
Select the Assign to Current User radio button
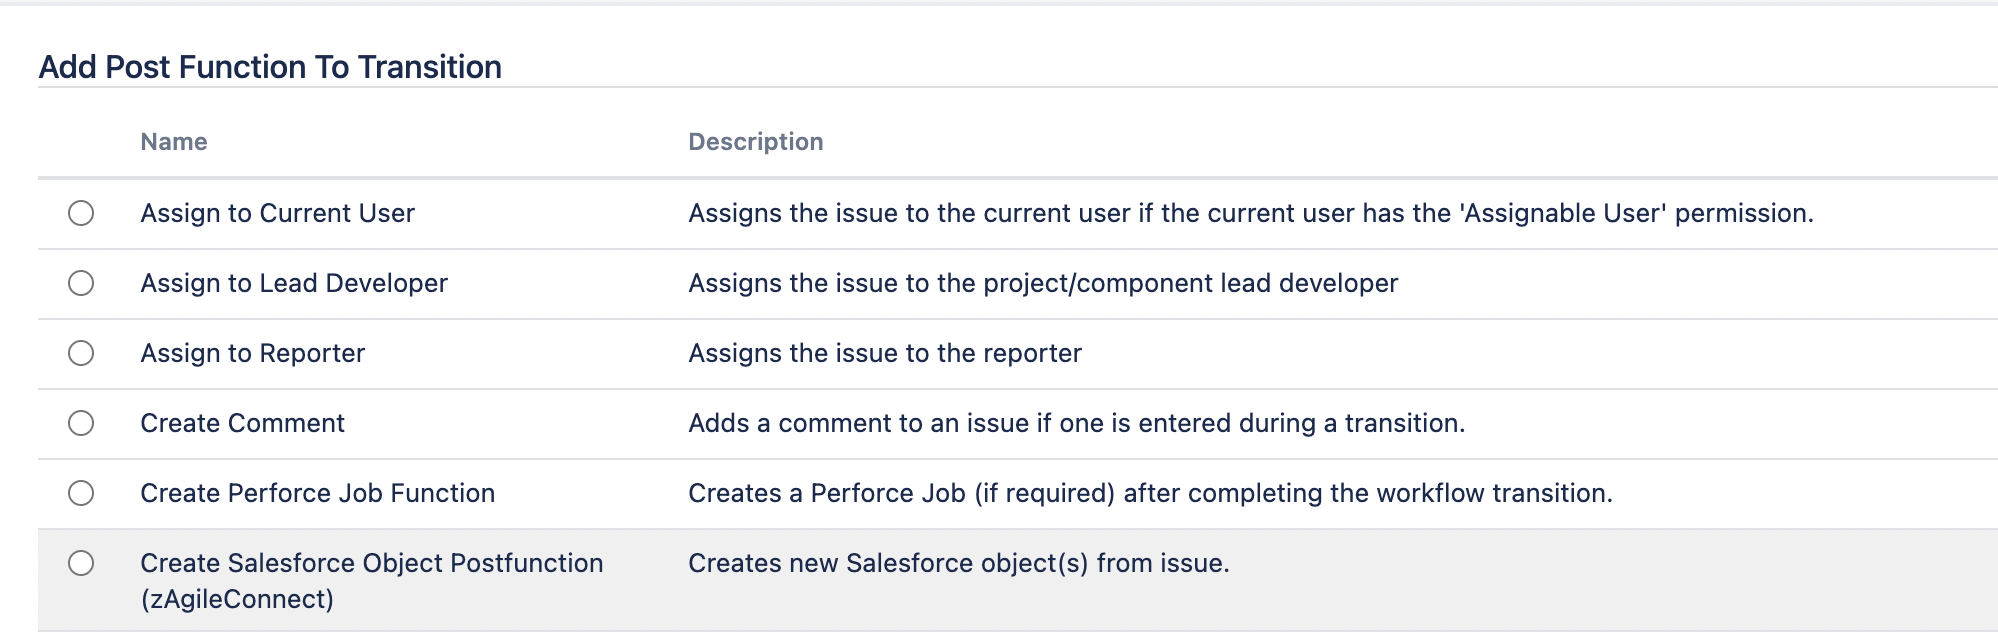click(x=81, y=213)
